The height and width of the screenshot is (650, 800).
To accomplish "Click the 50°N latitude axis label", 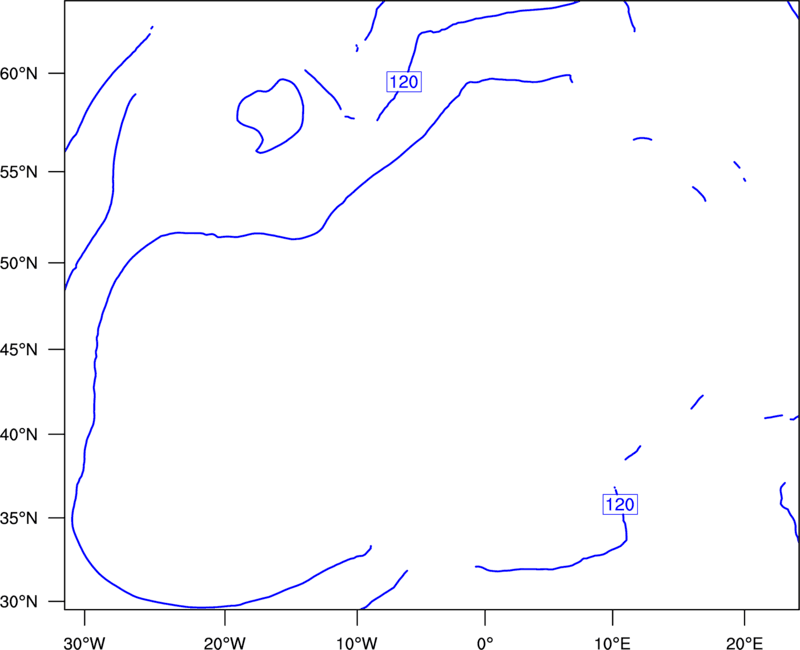I will [x=19, y=263].
